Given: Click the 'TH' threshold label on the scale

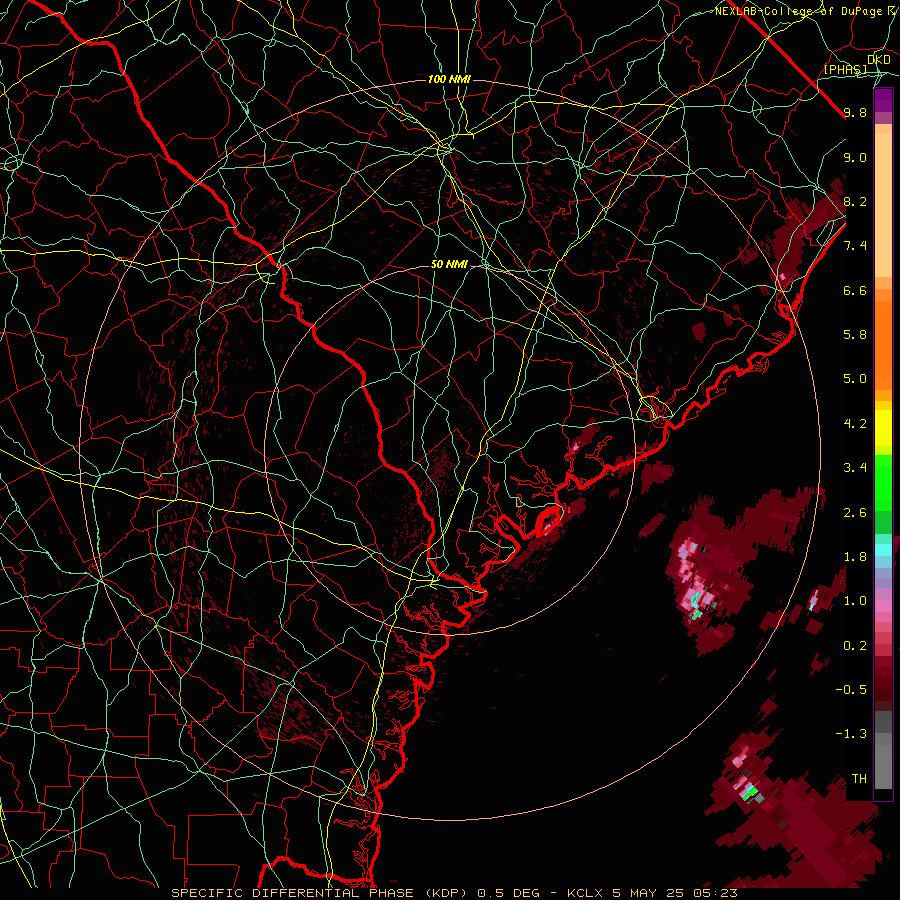Looking at the screenshot, I should tap(859, 779).
